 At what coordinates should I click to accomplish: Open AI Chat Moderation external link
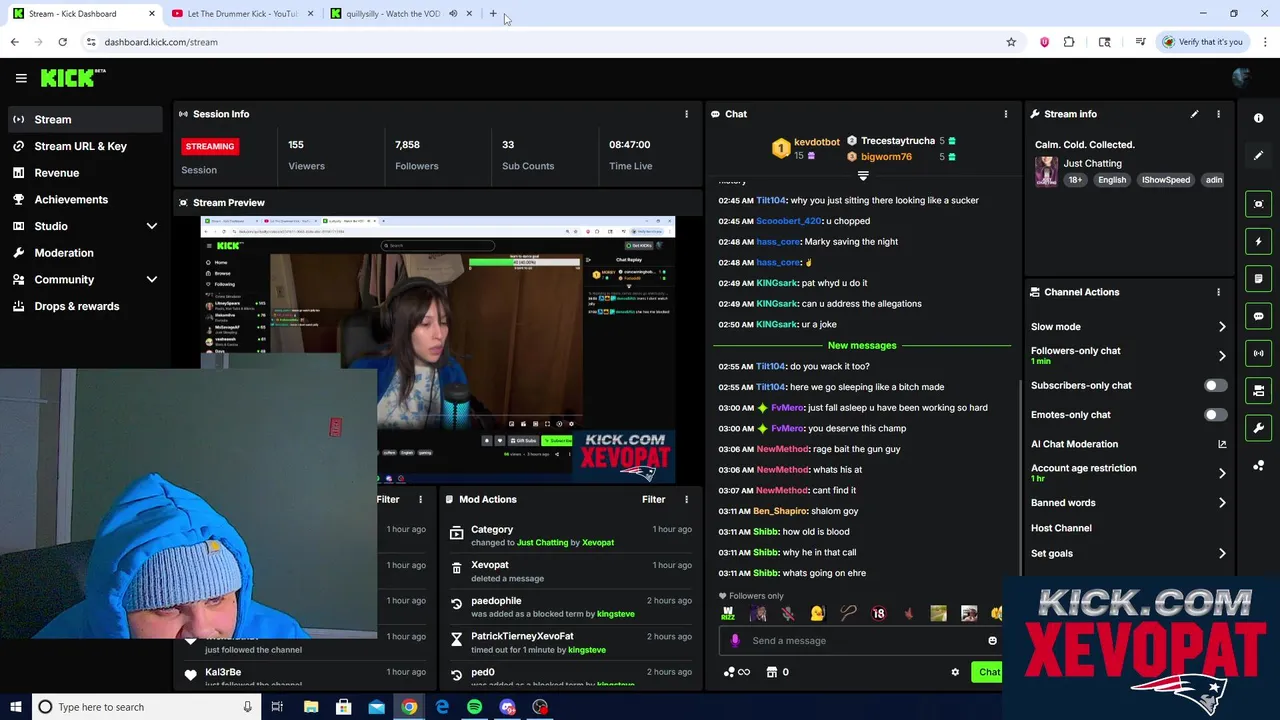coord(1222,444)
